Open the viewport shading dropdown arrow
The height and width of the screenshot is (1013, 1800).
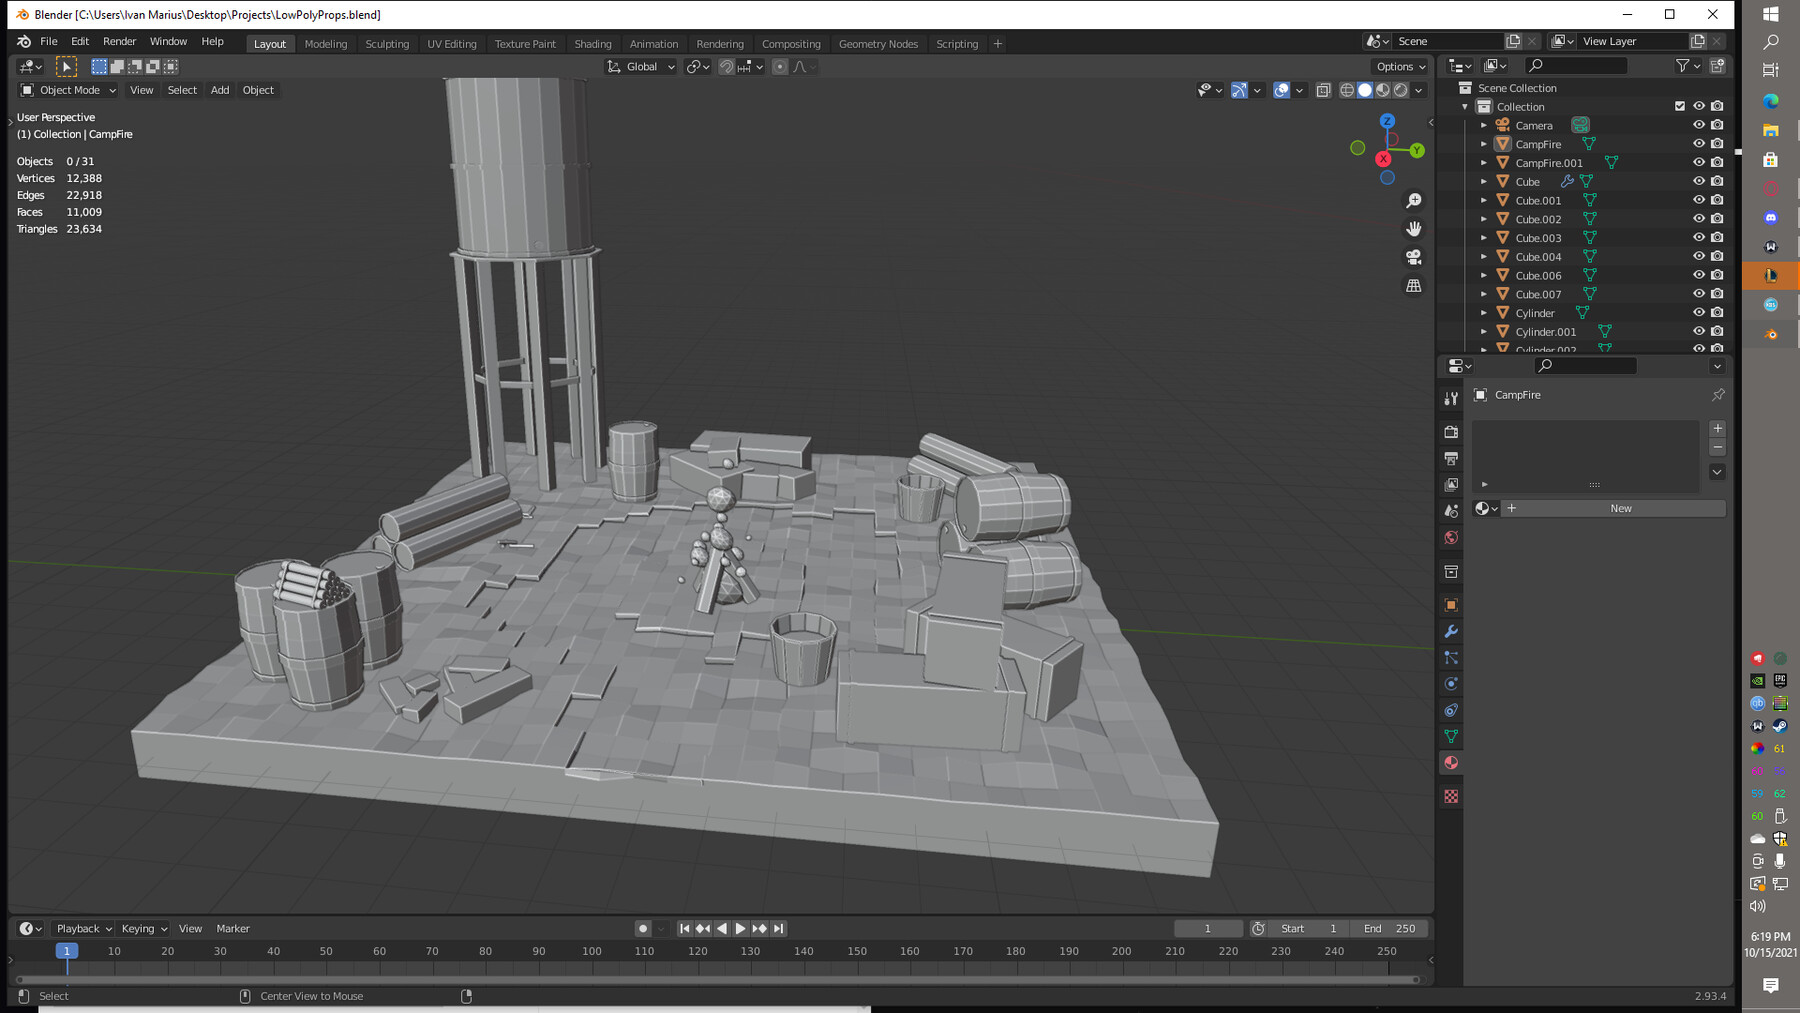coord(1418,90)
